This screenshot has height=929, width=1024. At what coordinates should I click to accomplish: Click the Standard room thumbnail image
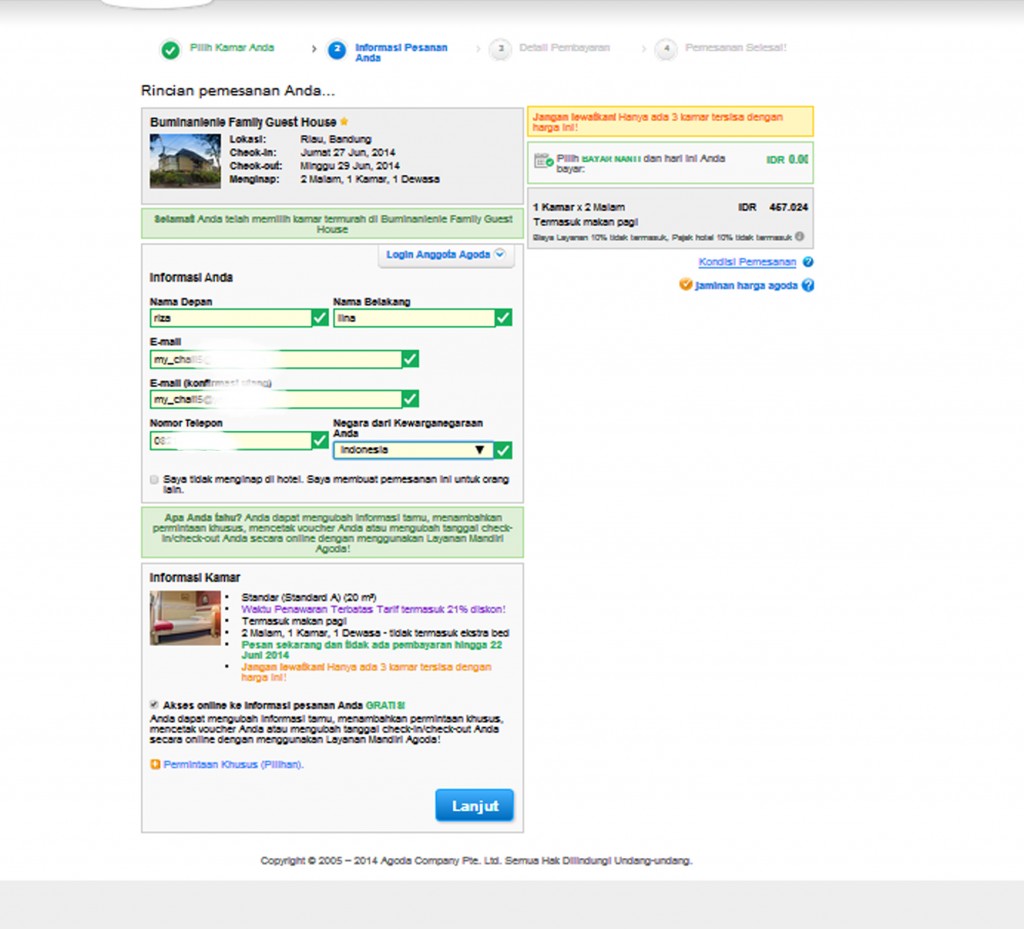tap(185, 617)
